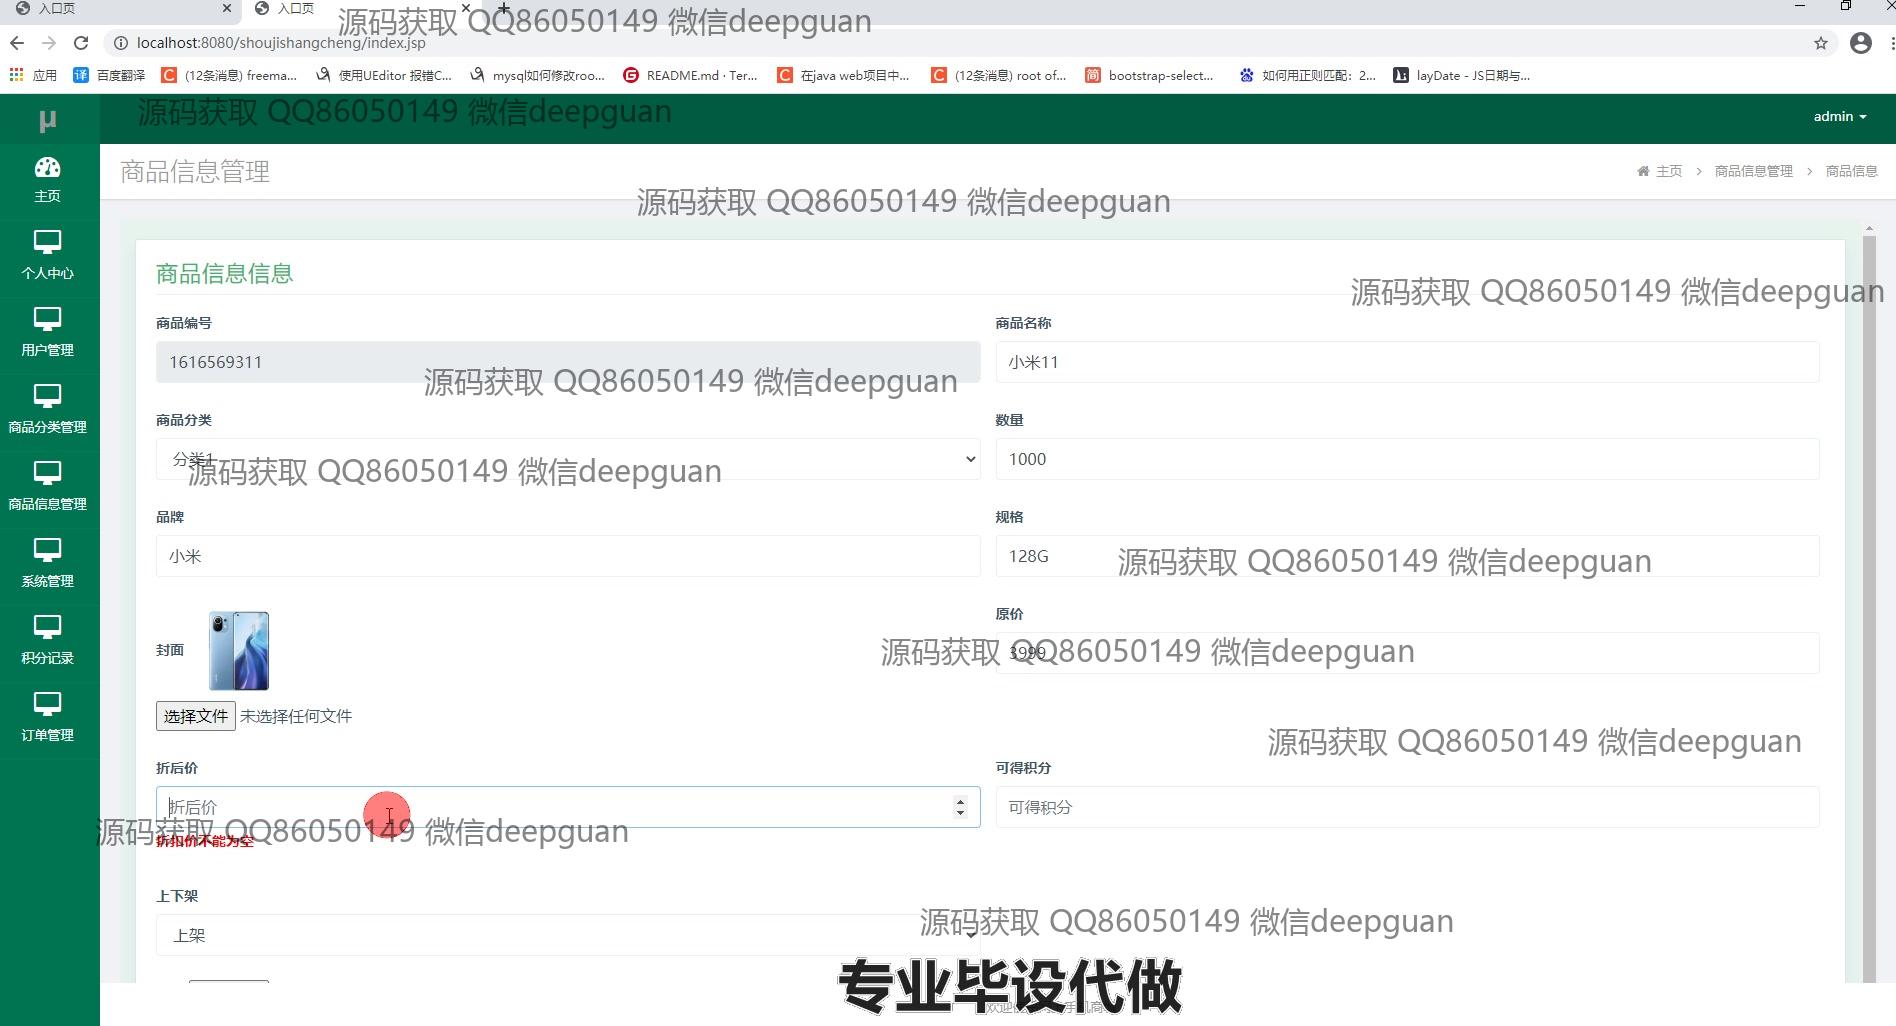Viewport: 1896px width, 1026px height.
Task: Open 系统管理 sidebar section
Action: click(x=48, y=564)
